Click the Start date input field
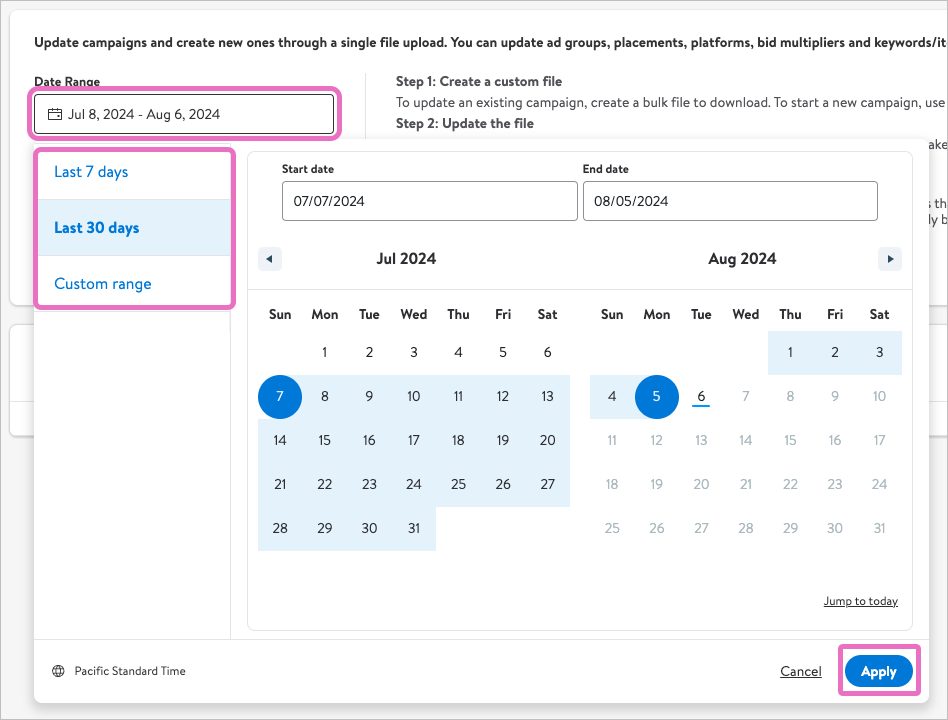948x720 pixels. tap(429, 201)
